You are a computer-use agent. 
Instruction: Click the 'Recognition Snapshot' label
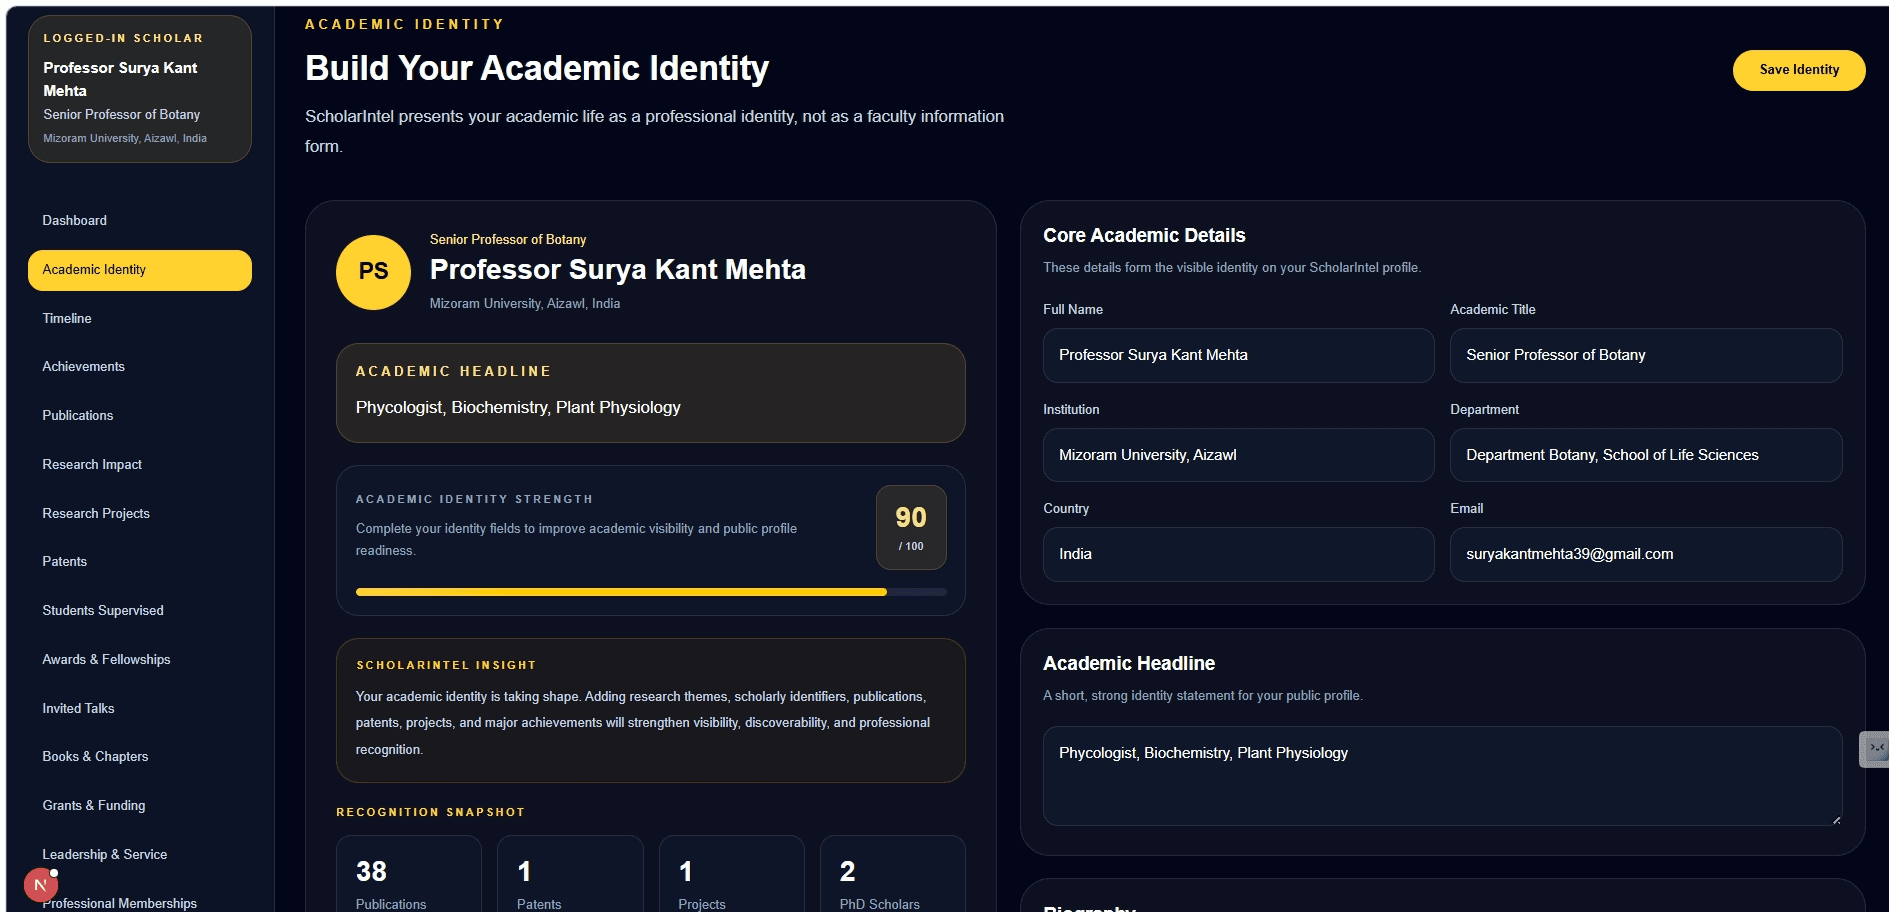(430, 812)
